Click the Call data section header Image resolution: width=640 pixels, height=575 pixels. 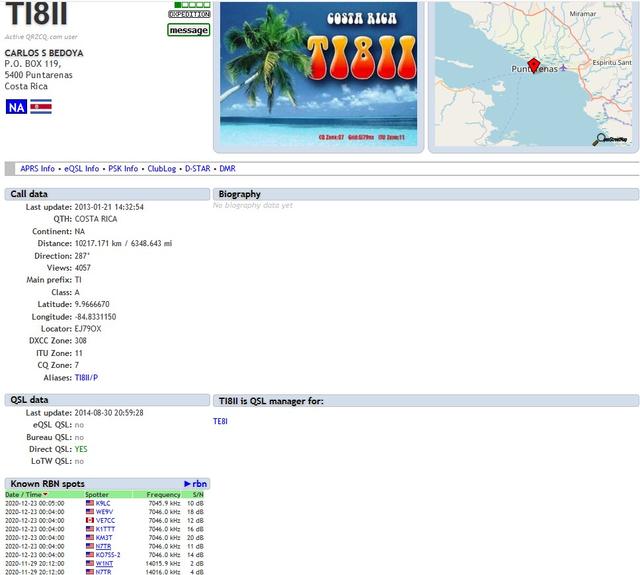(x=107, y=194)
